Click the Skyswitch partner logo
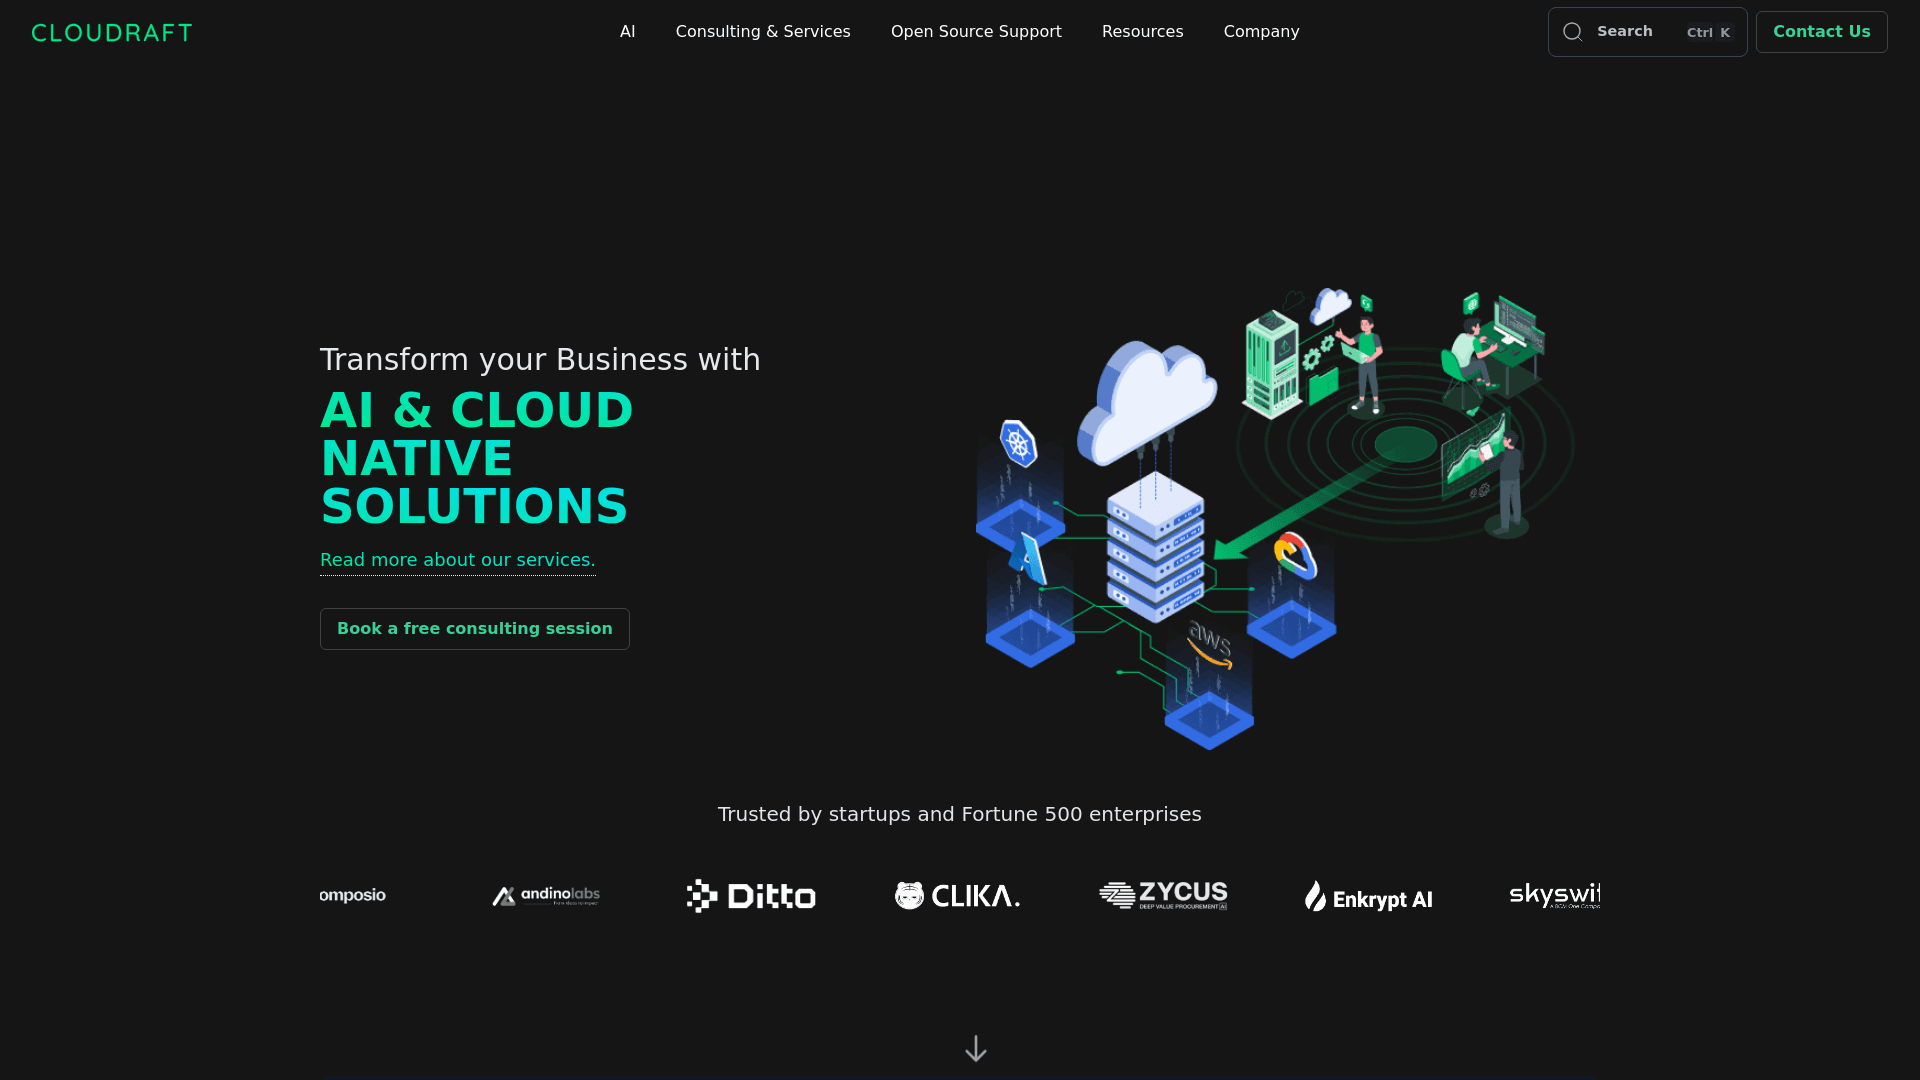Image resolution: width=1920 pixels, height=1080 pixels. [1554, 895]
